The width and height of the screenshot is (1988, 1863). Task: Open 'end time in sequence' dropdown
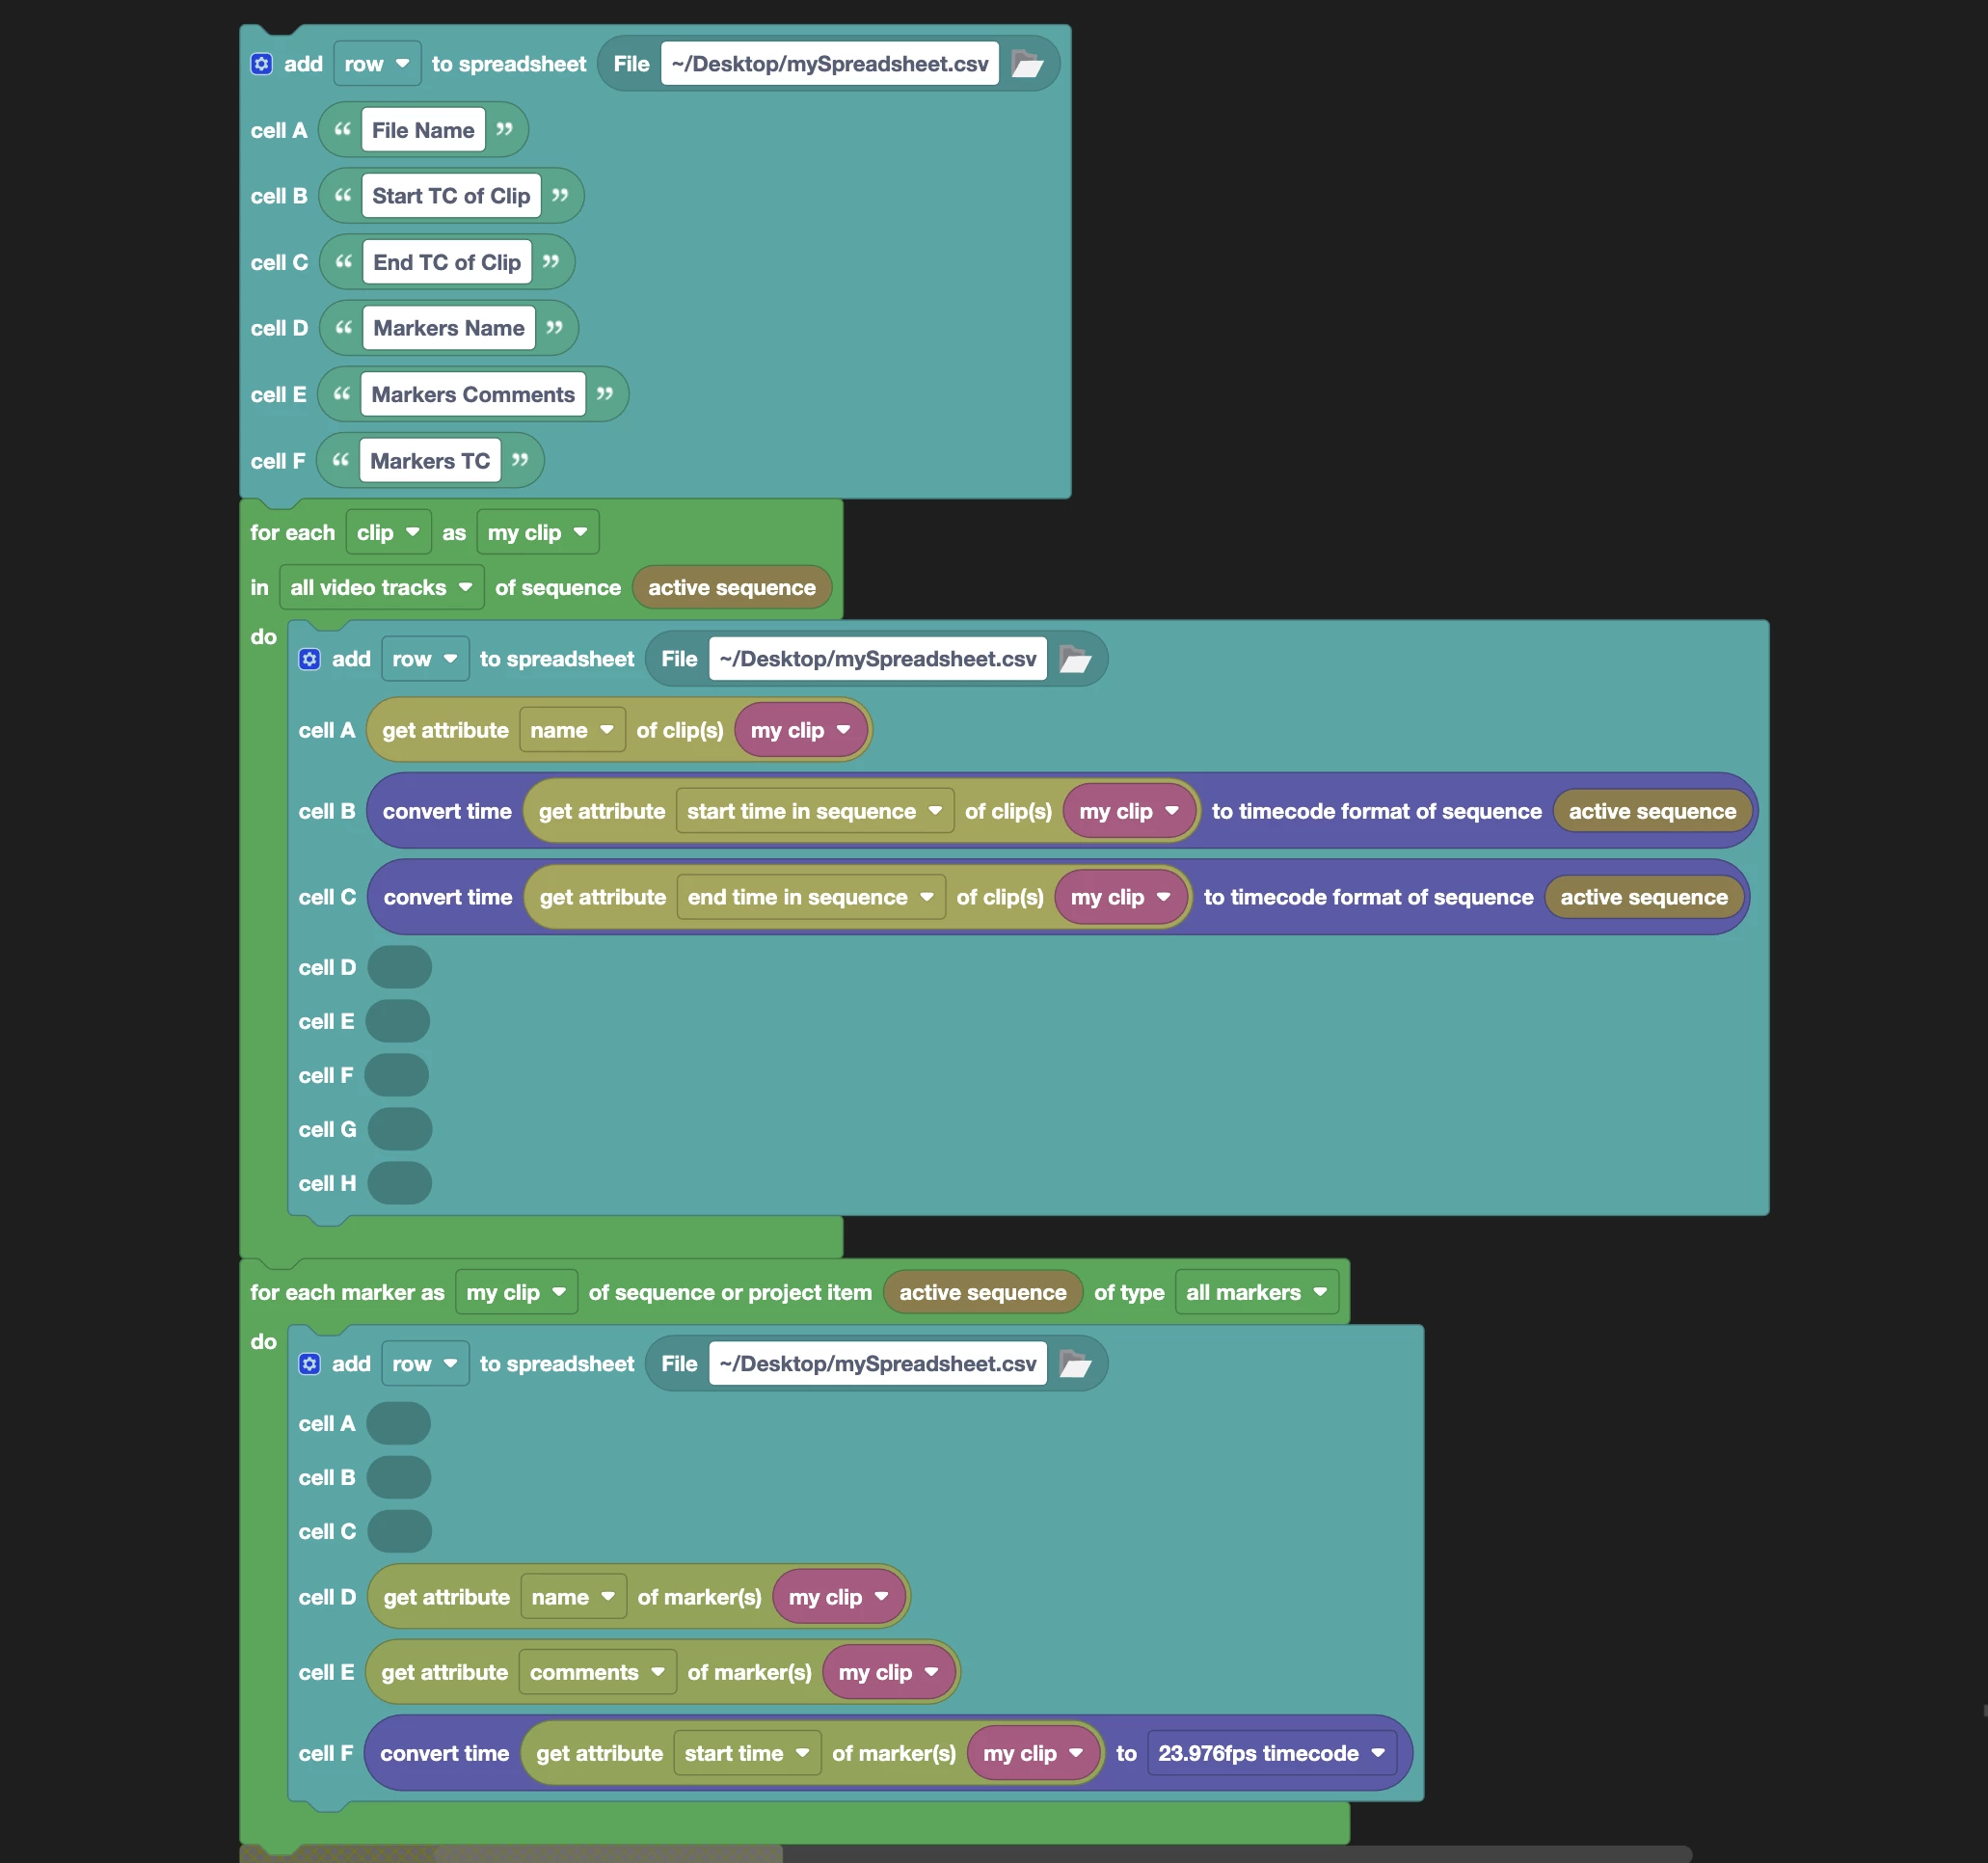tap(810, 898)
